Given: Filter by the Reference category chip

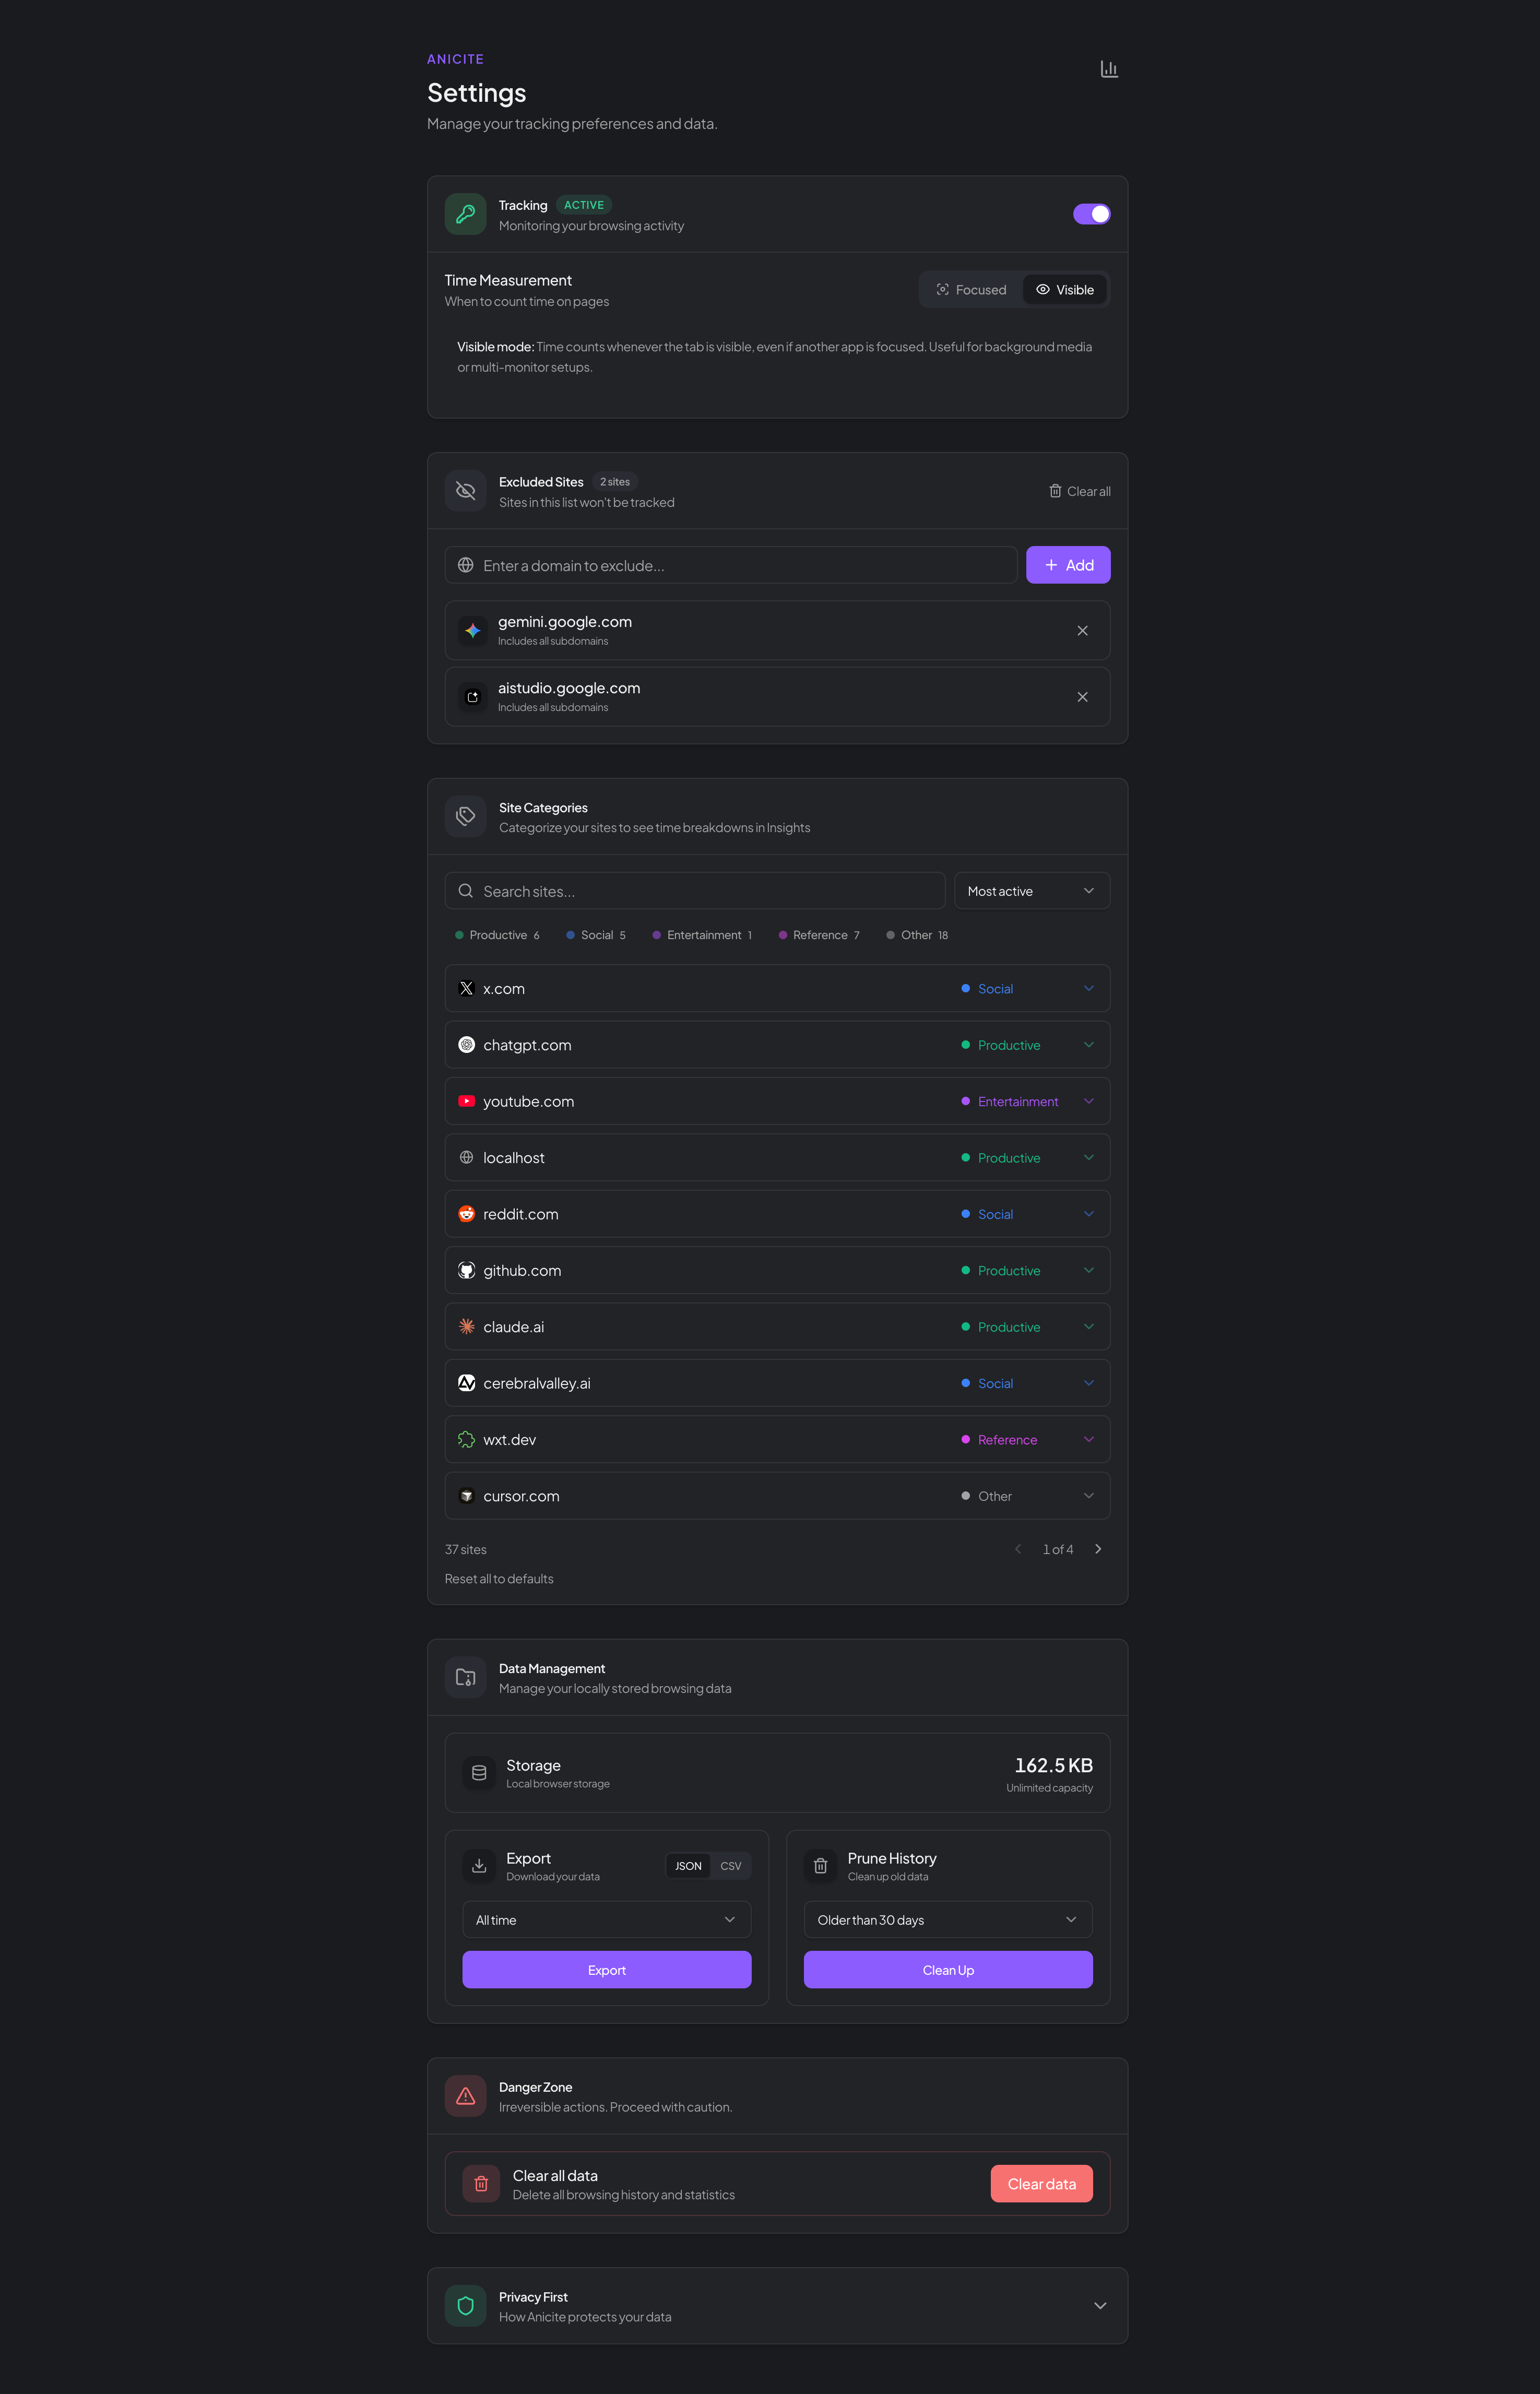Looking at the screenshot, I should [x=819, y=935].
